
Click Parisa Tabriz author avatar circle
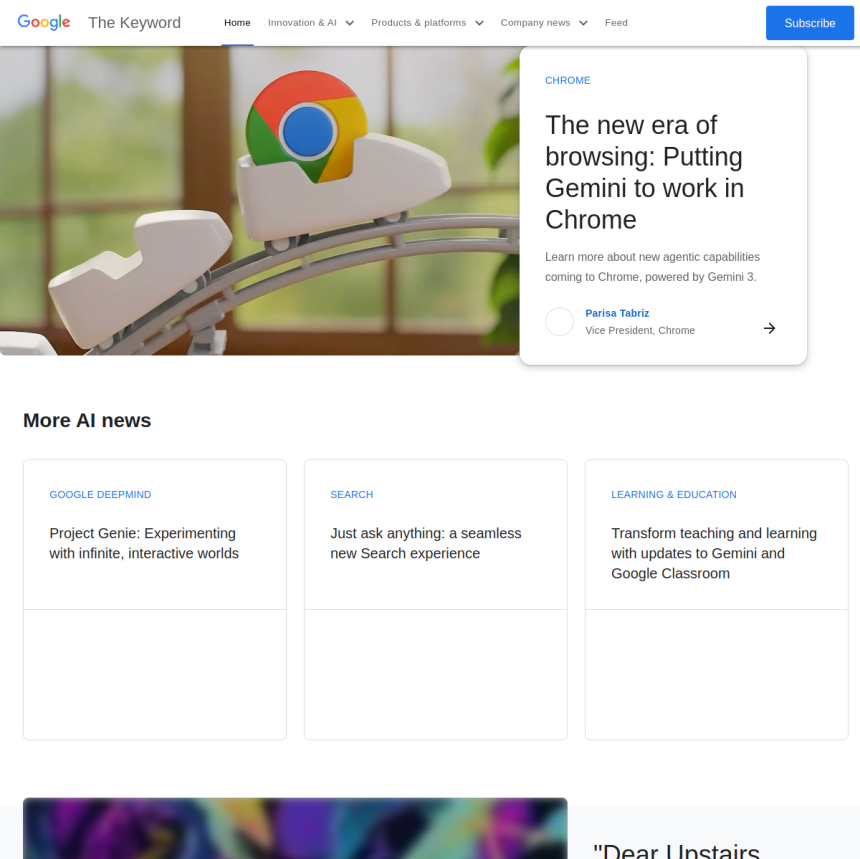pyautogui.click(x=560, y=322)
